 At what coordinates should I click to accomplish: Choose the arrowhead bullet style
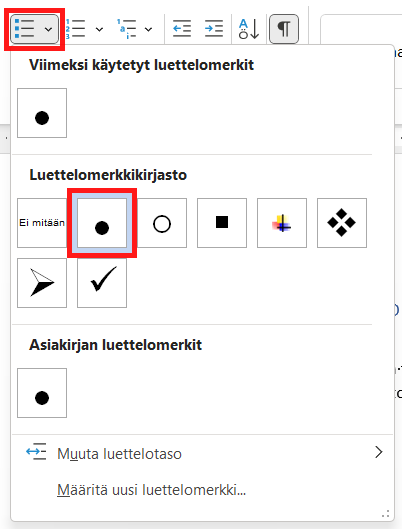click(42, 283)
